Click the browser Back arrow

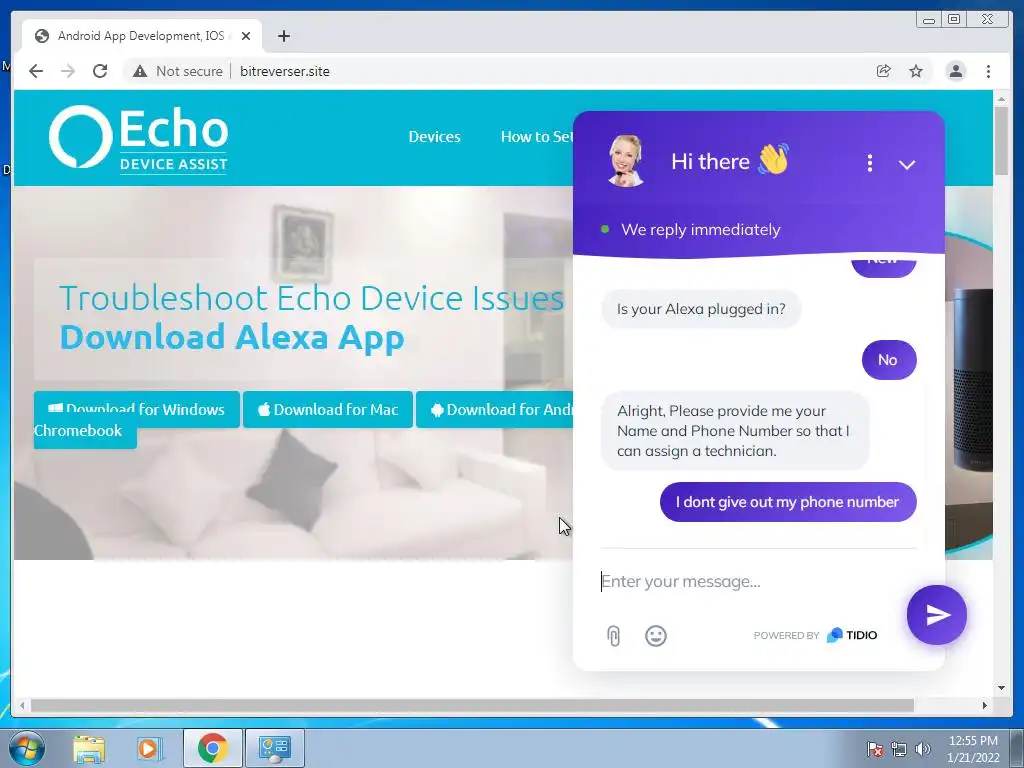tap(36, 71)
